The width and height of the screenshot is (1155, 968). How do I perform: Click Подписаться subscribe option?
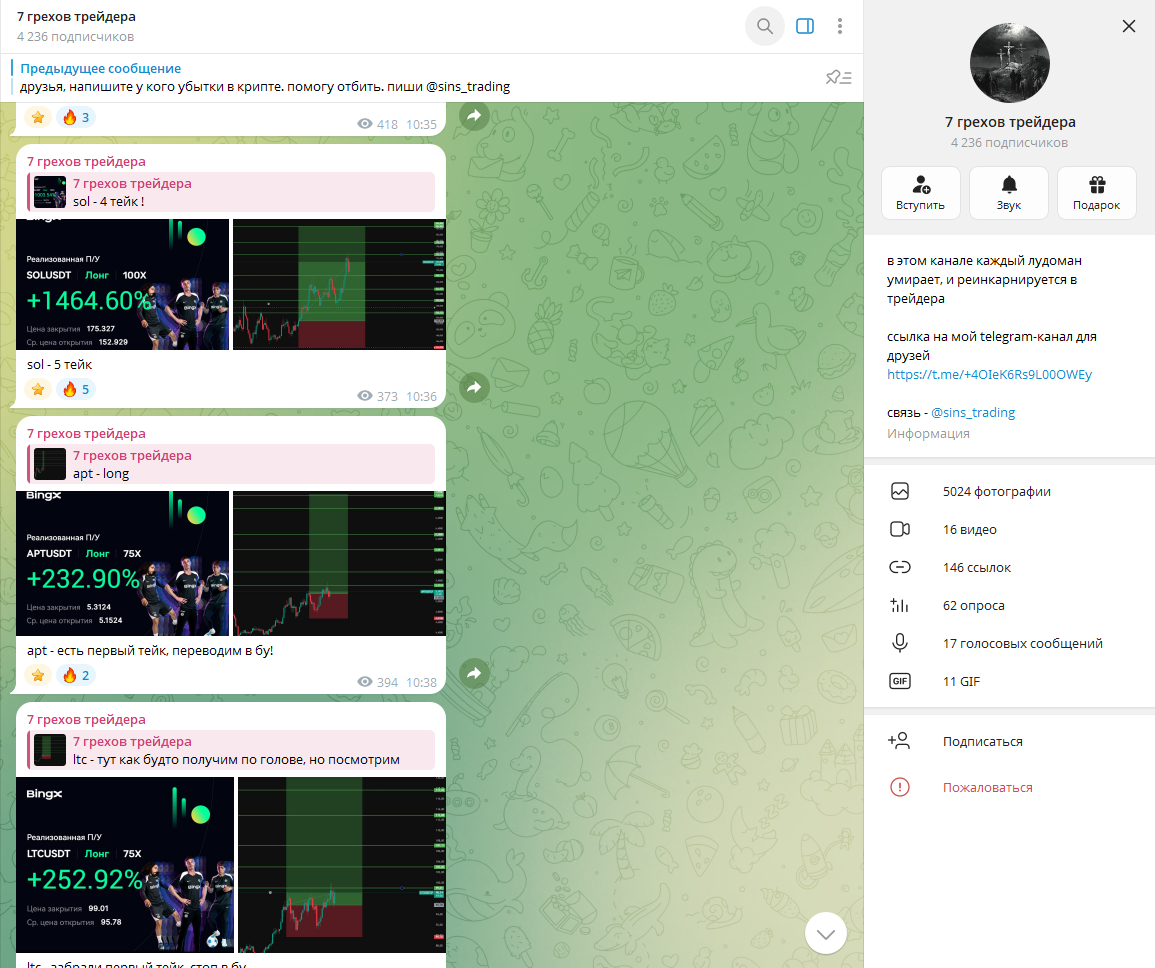(x=1009, y=741)
